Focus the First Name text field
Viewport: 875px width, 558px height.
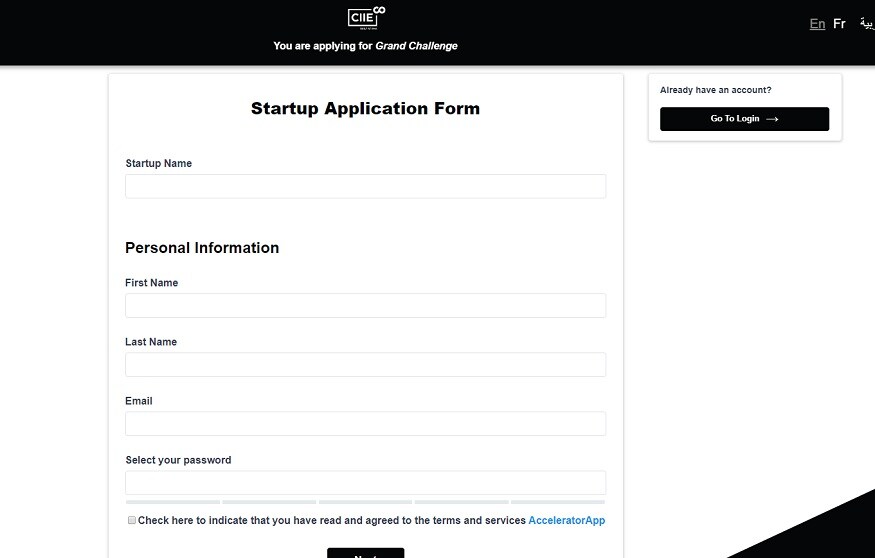click(x=366, y=306)
